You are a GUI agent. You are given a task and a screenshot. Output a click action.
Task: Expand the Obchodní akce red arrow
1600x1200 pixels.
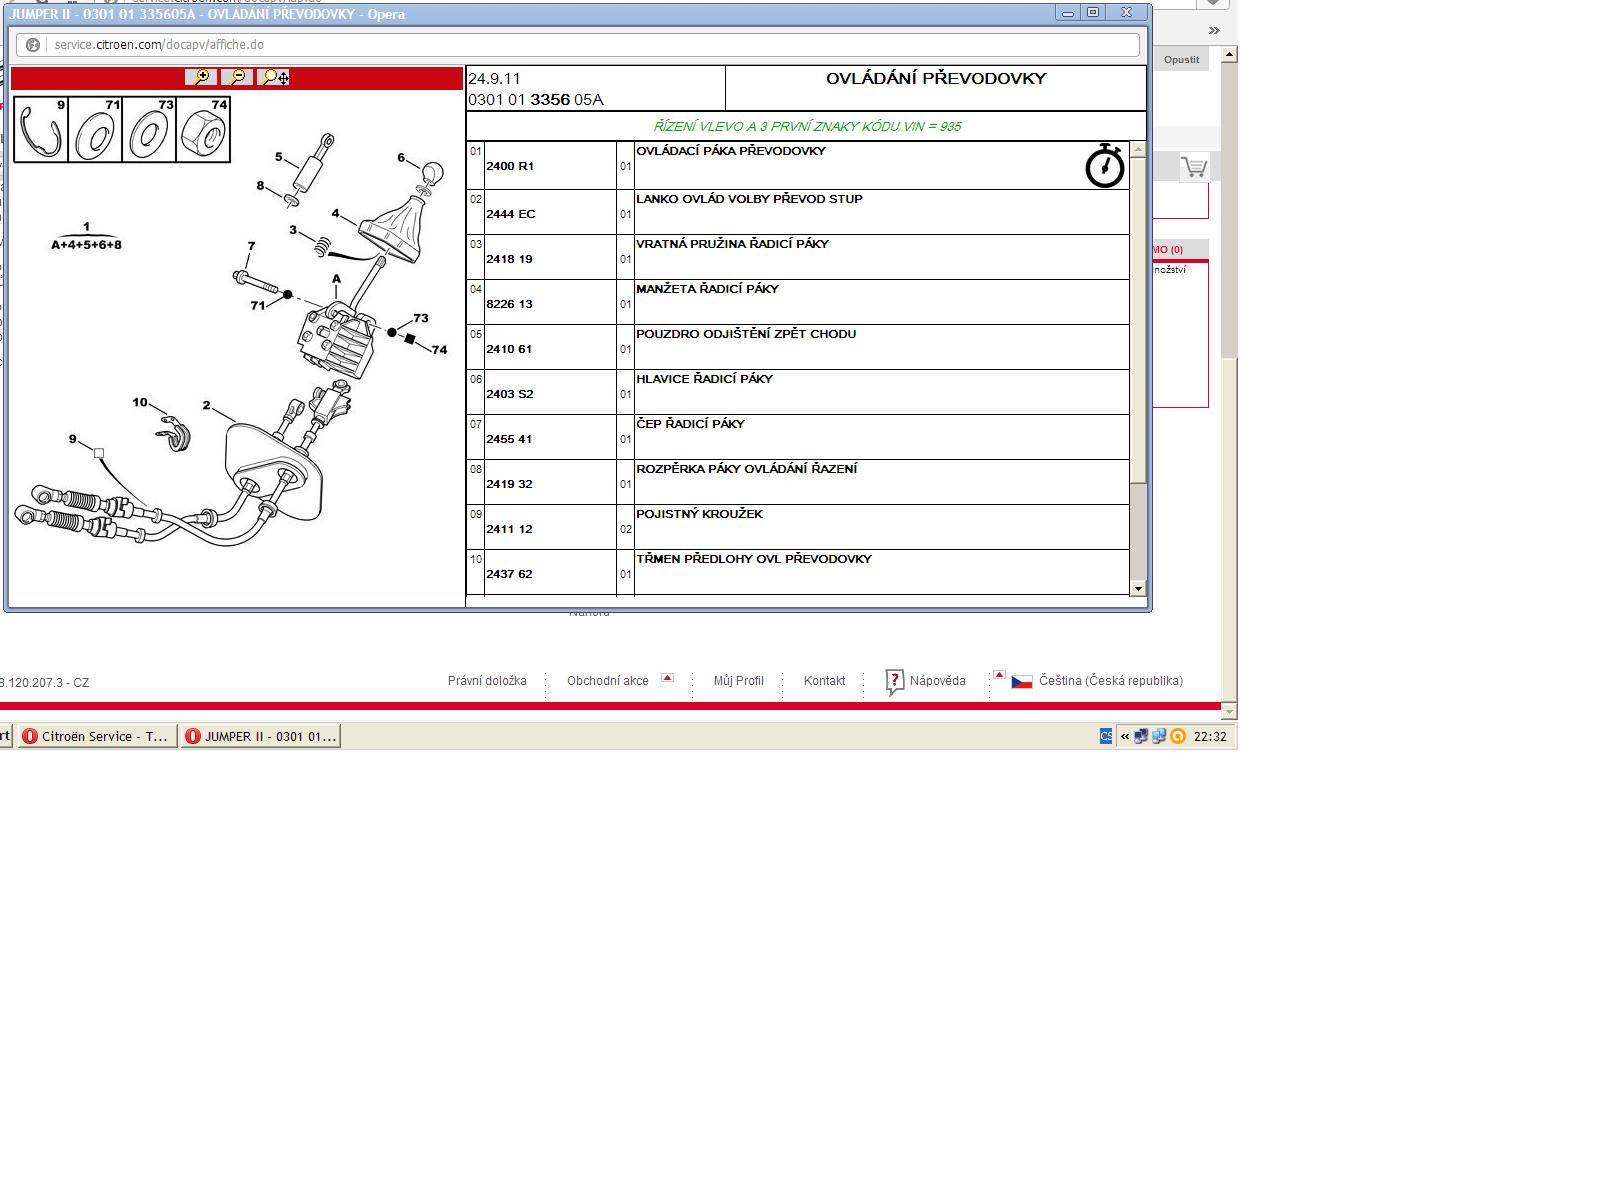tap(667, 678)
